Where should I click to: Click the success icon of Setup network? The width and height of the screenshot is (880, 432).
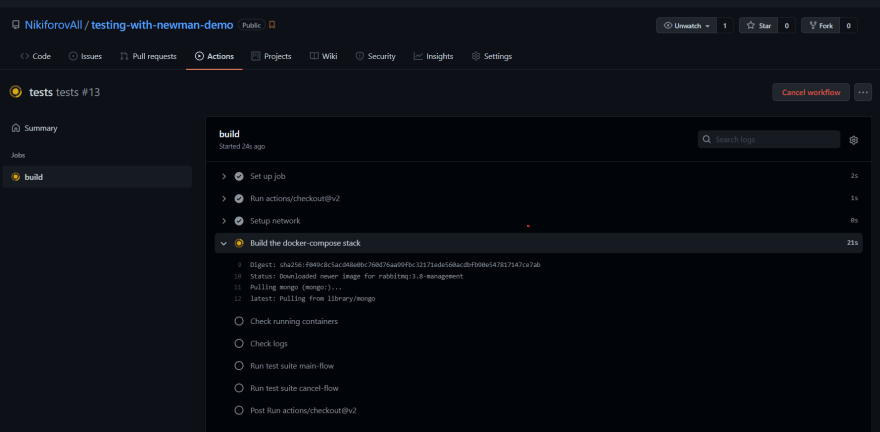click(x=239, y=221)
